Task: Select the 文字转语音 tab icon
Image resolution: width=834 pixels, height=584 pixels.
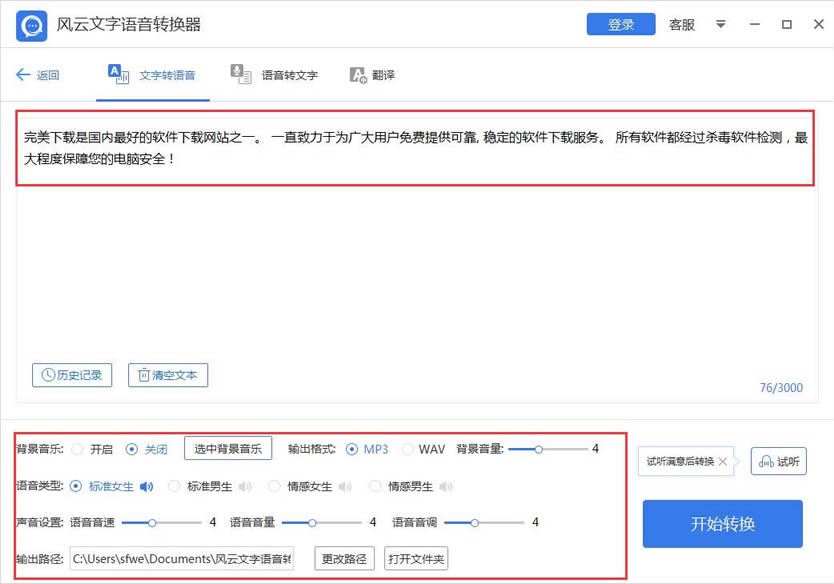Action: click(x=118, y=74)
